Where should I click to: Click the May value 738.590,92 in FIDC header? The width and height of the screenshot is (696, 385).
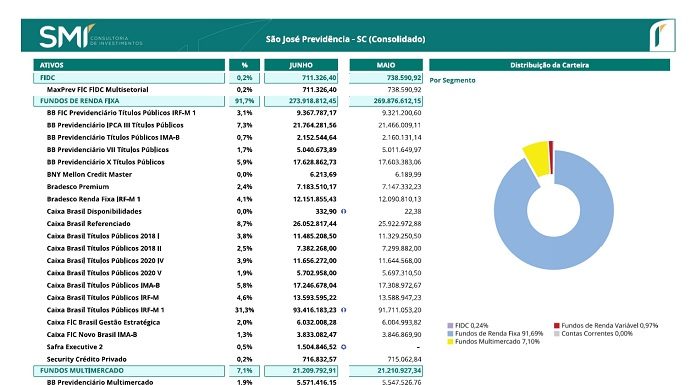click(404, 78)
